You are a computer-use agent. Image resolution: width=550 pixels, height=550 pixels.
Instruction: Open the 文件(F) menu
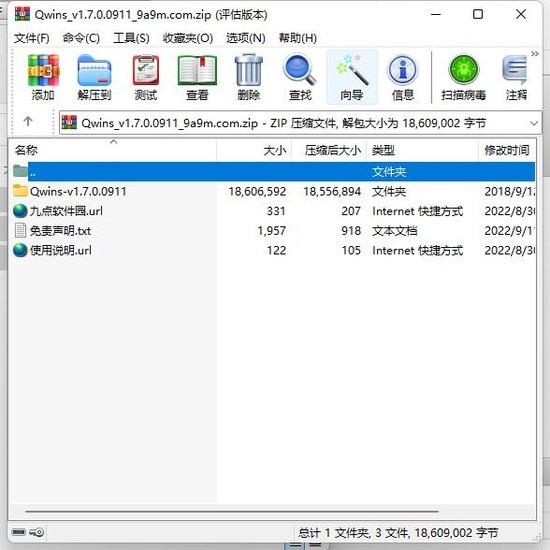tap(31, 38)
